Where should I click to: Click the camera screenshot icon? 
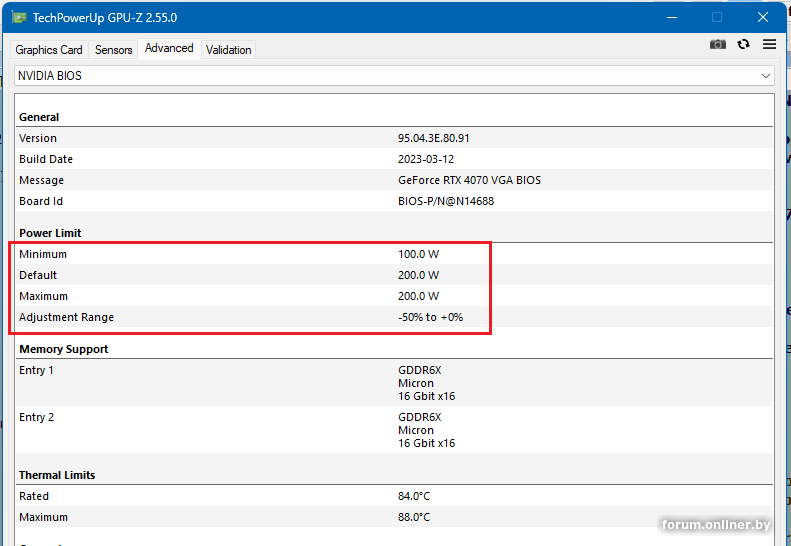717,44
